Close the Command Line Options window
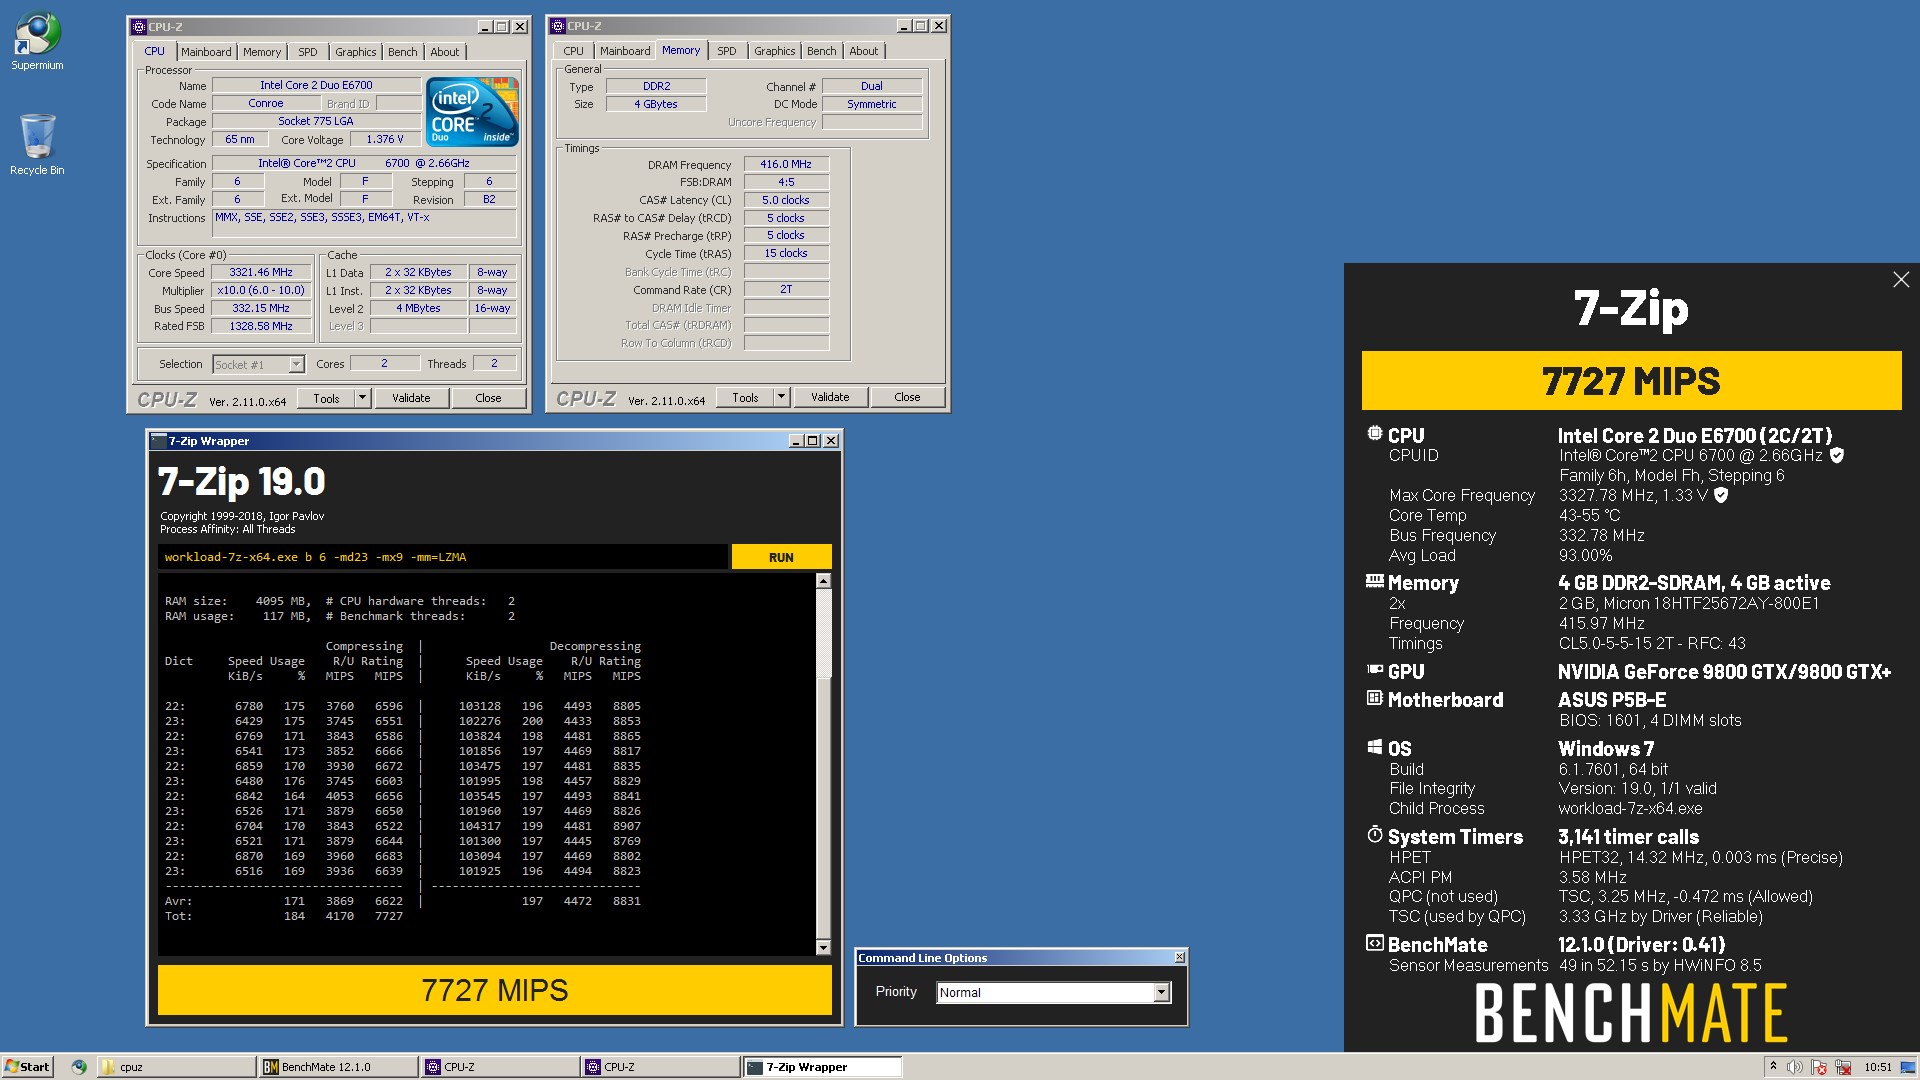The height and width of the screenshot is (1080, 1920). point(1180,958)
